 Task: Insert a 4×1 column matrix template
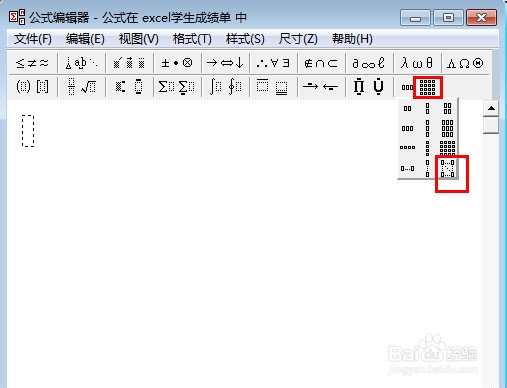click(x=427, y=148)
